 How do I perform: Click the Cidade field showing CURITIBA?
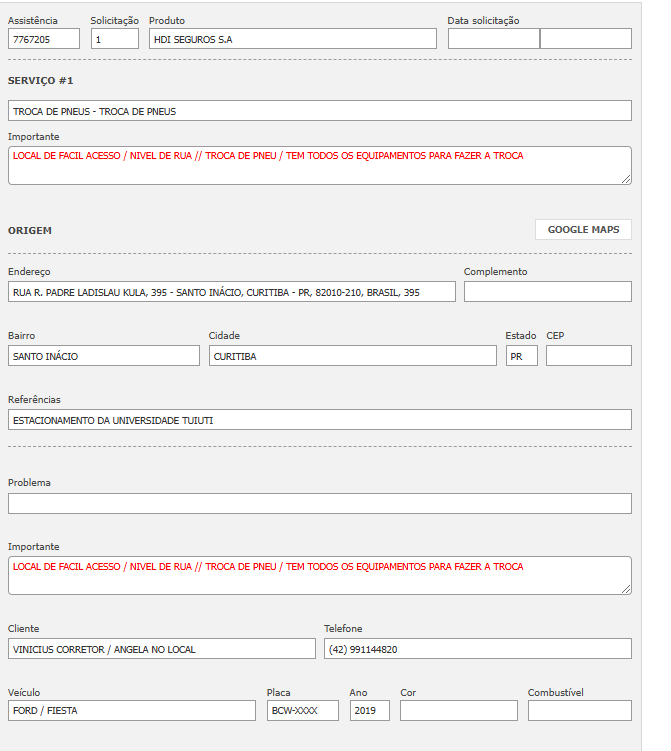352,356
